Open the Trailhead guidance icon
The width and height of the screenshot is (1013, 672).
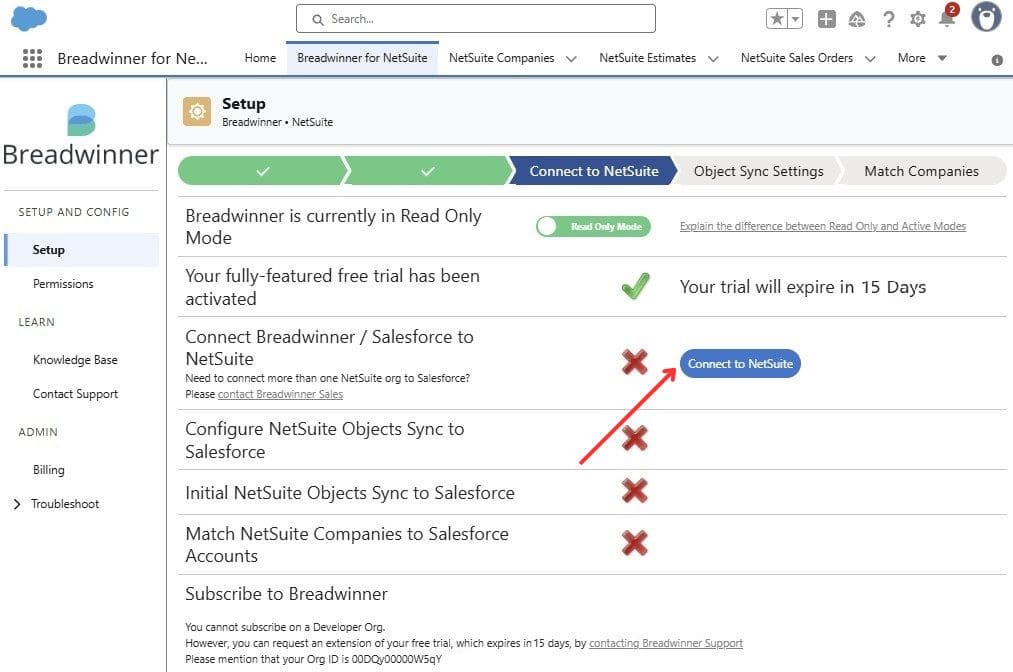857,19
